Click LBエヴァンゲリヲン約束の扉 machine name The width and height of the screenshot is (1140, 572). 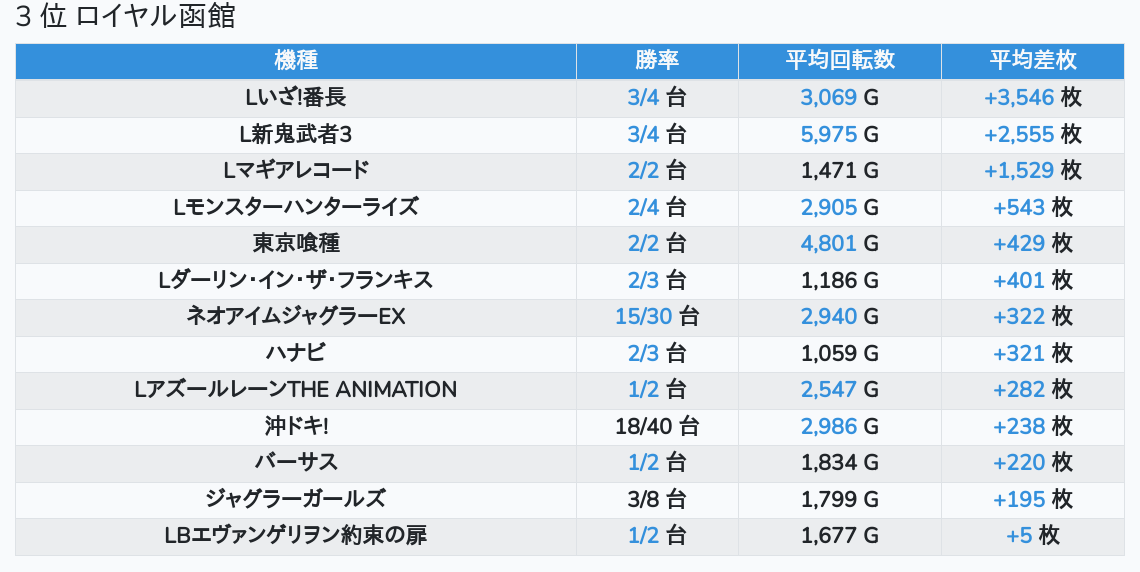[x=295, y=536]
